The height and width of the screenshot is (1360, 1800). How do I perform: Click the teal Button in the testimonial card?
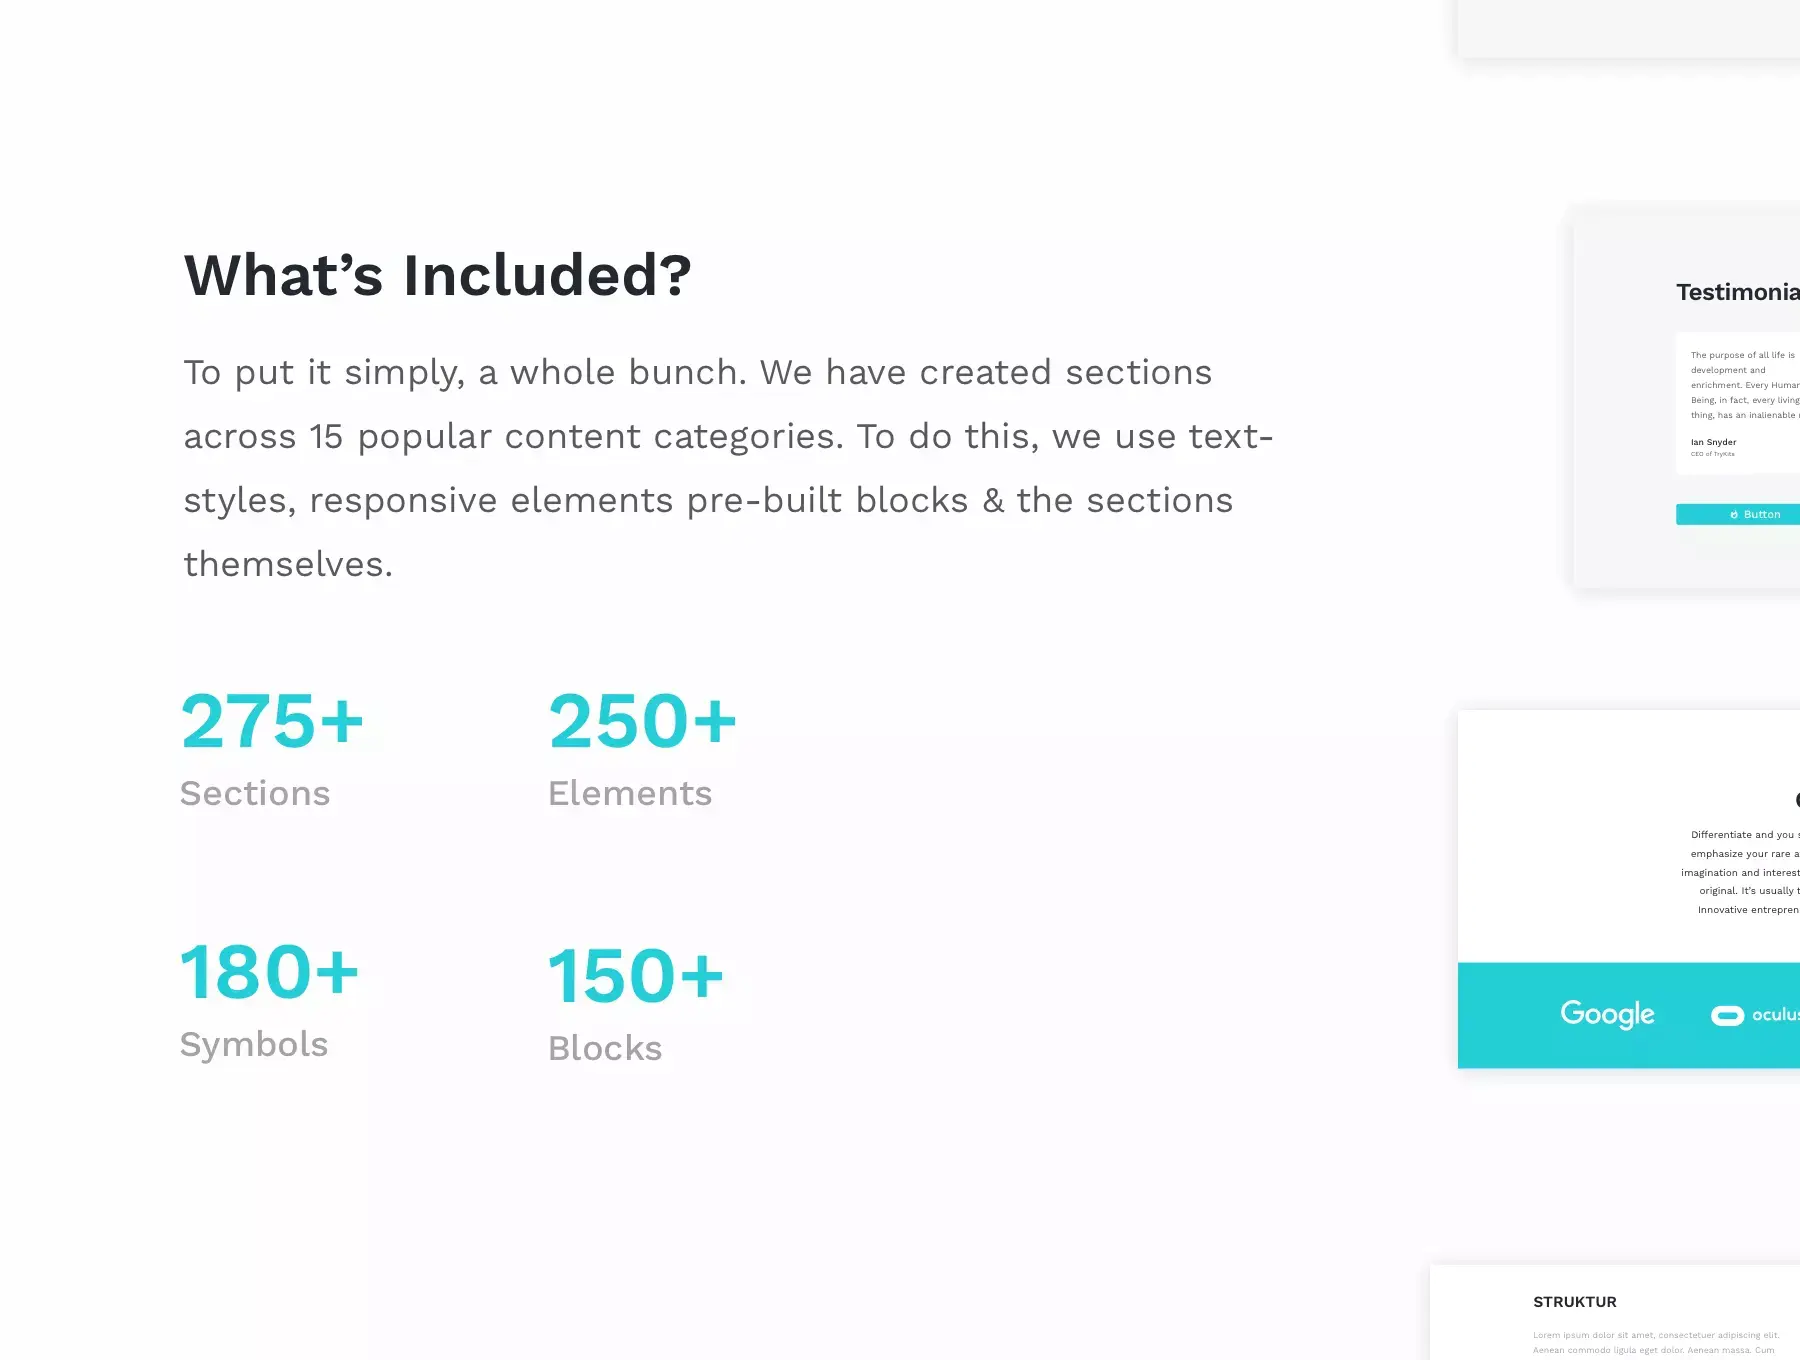[1738, 514]
